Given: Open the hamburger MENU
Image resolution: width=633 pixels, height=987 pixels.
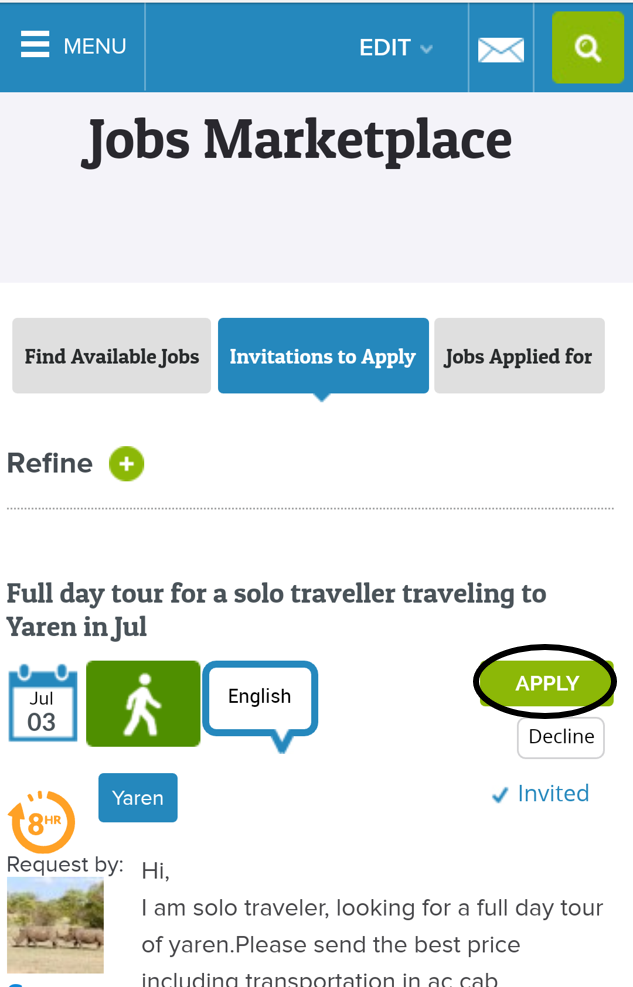Looking at the screenshot, I should click(x=73, y=46).
